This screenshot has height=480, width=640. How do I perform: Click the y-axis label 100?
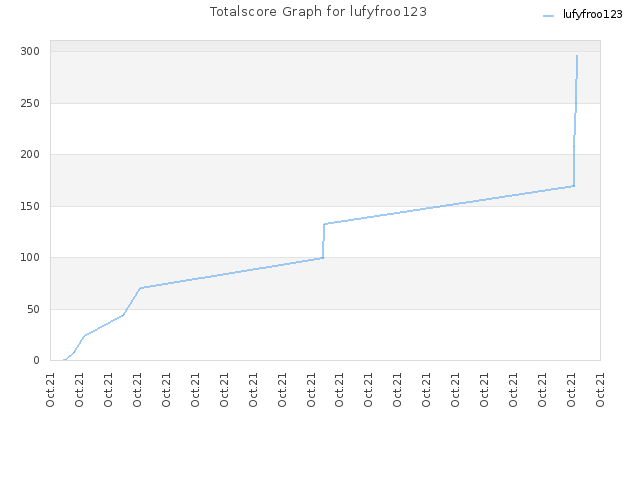(30, 257)
